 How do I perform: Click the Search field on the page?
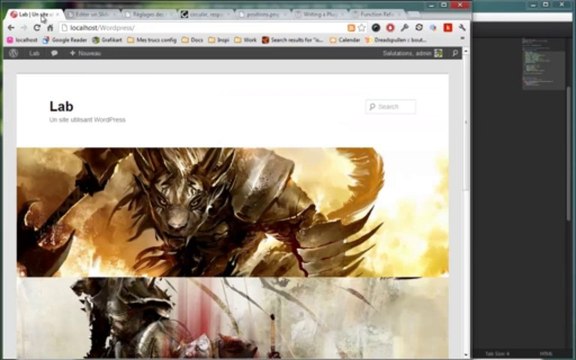point(390,107)
